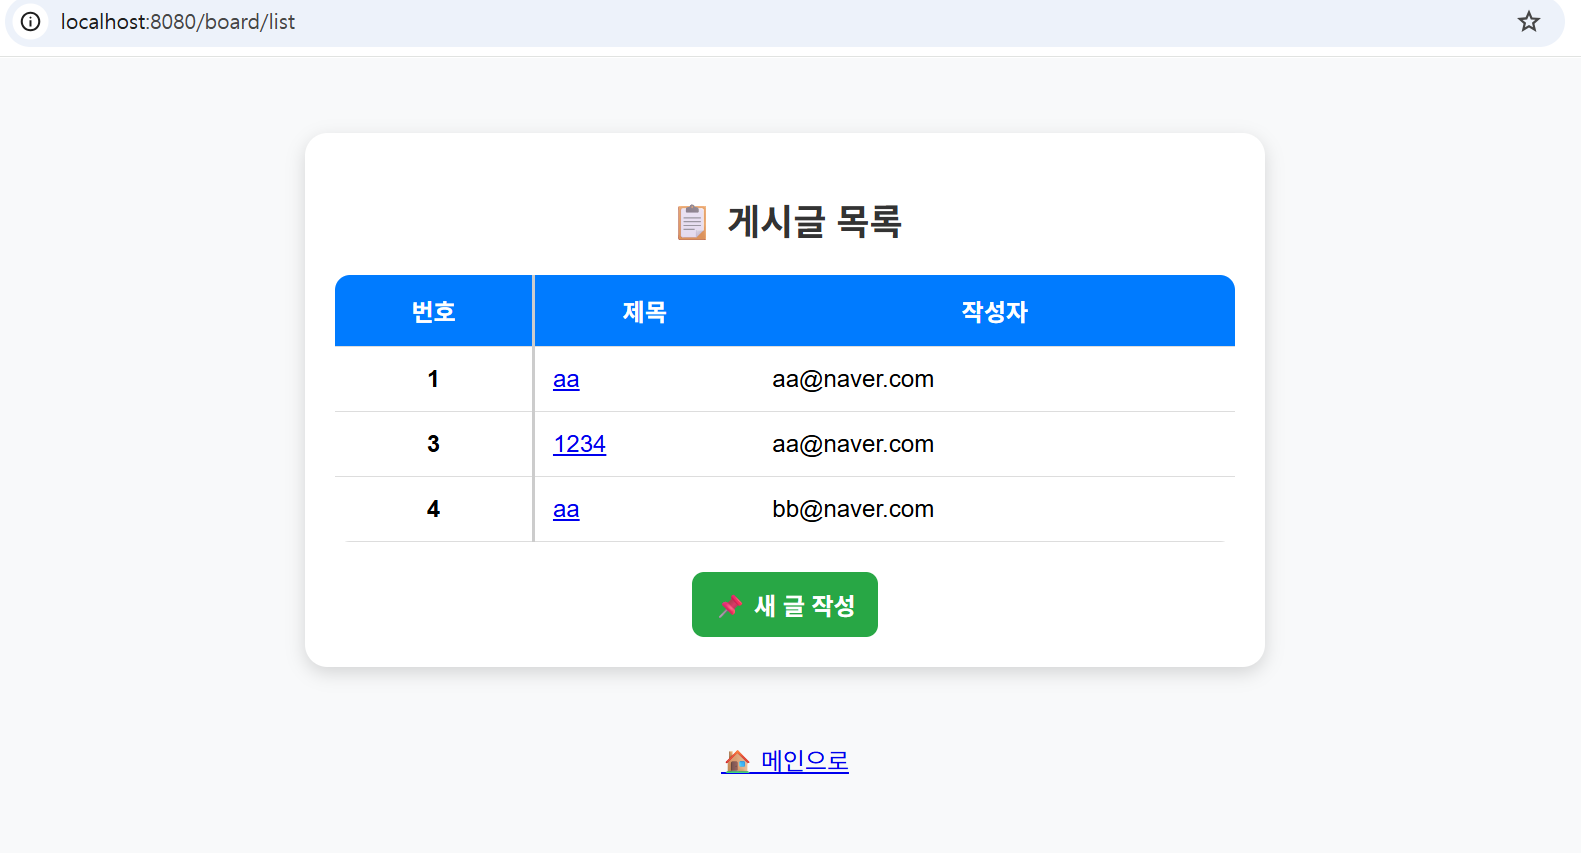Open the post titled 'aa' in row 1
This screenshot has width=1581, height=853.
point(566,380)
